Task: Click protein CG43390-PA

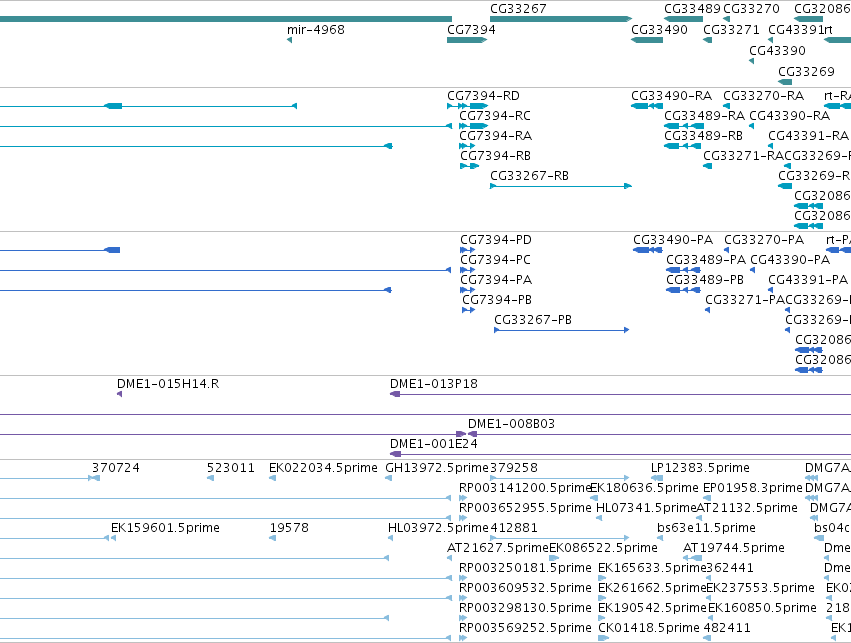Action: (x=790, y=260)
